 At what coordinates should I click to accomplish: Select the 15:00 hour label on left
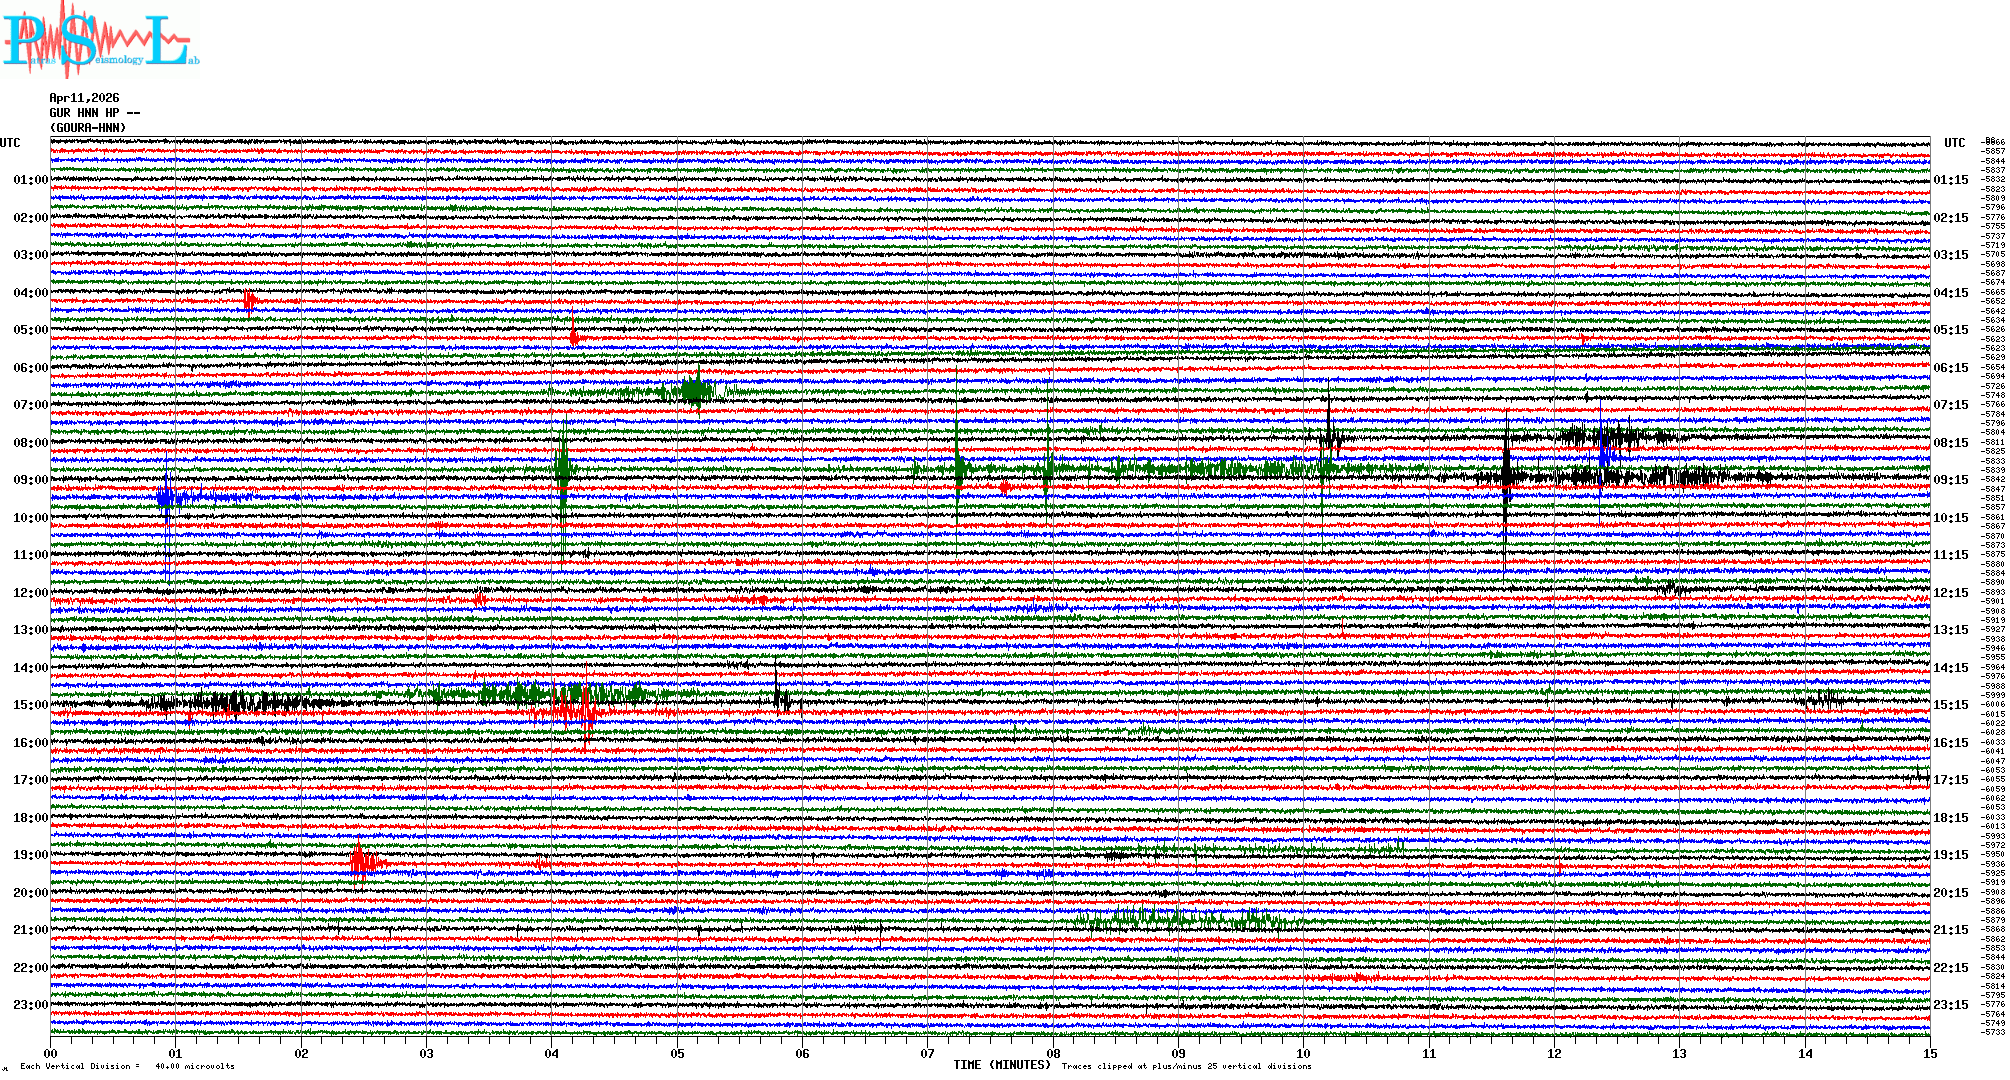tap(30, 705)
